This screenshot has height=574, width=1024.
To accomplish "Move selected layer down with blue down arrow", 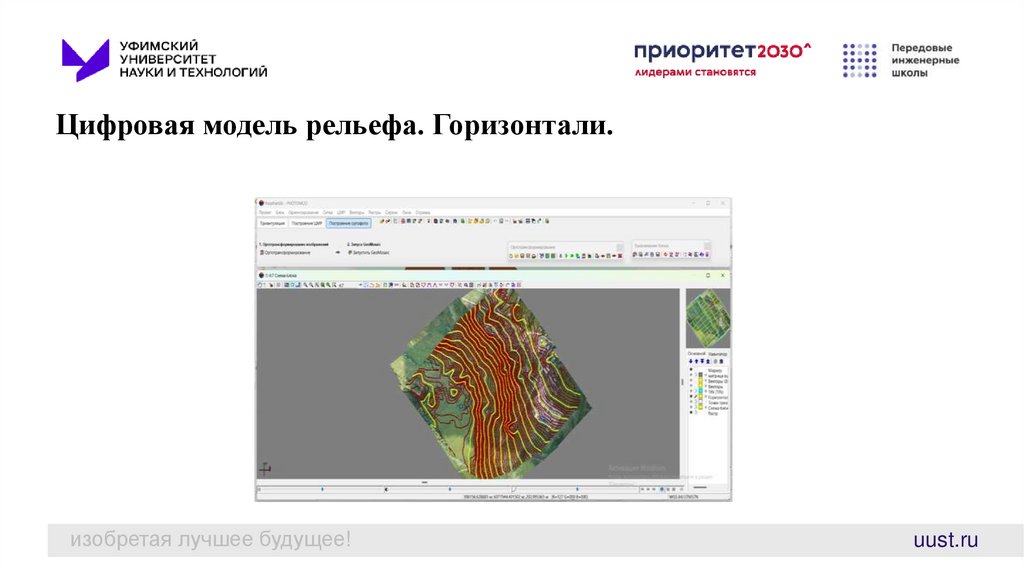I will click(690, 361).
